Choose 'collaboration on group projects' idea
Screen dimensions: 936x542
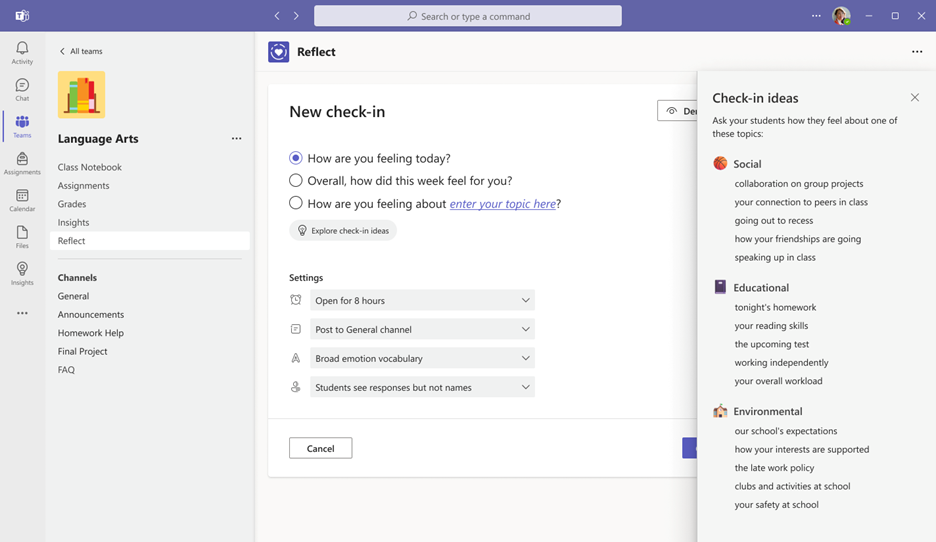coord(799,184)
